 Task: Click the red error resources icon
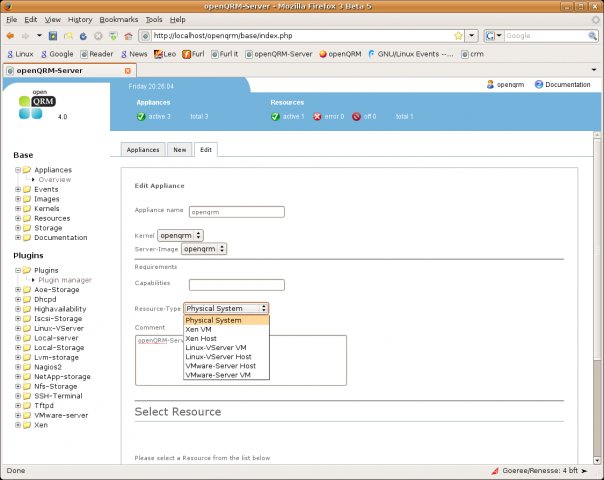click(x=317, y=116)
